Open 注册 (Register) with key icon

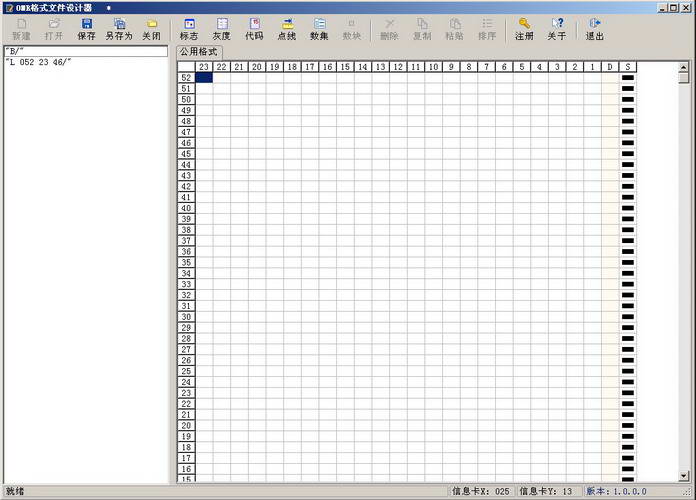click(524, 29)
